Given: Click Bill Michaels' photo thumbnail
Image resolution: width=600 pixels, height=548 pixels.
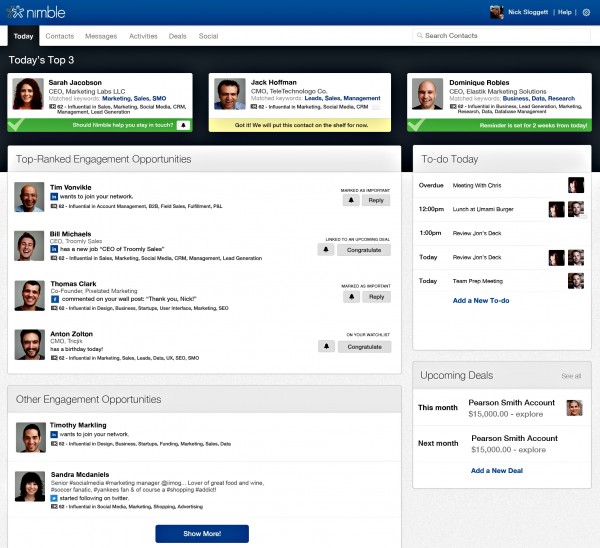Looking at the screenshot, I should point(29,246).
